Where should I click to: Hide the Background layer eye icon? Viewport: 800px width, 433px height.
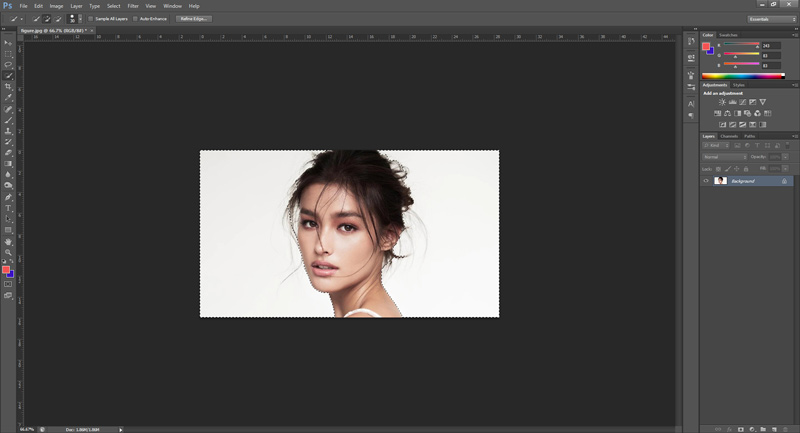point(706,181)
